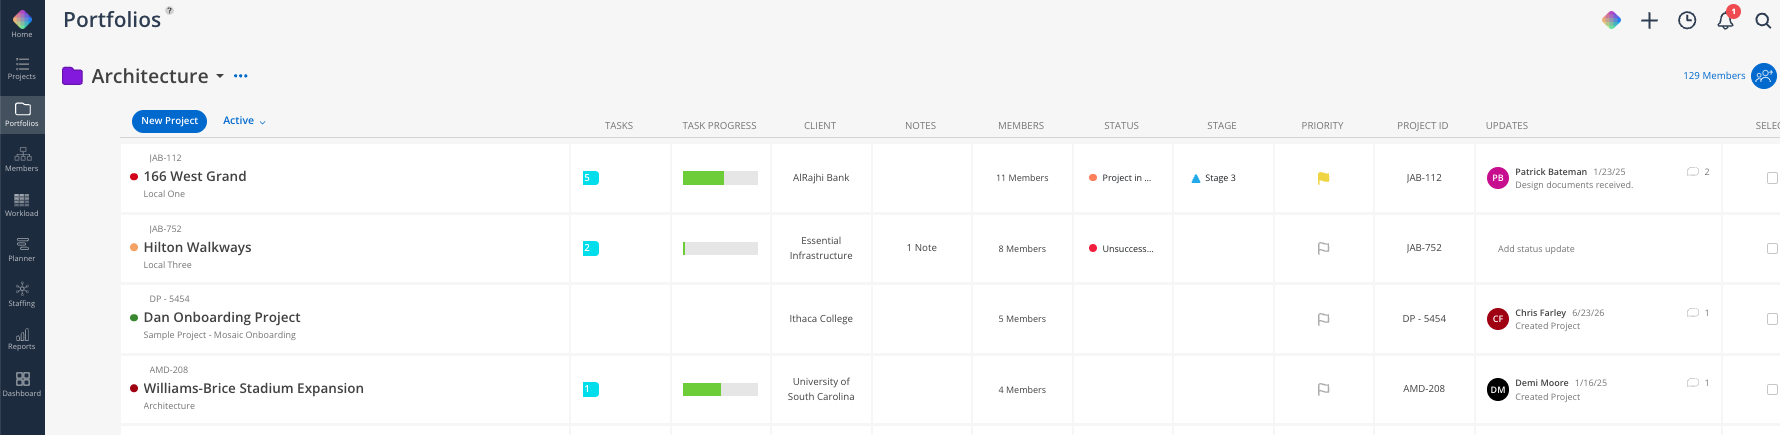Click the New Project button
Viewport: 1780px width, 435px height.
point(169,121)
